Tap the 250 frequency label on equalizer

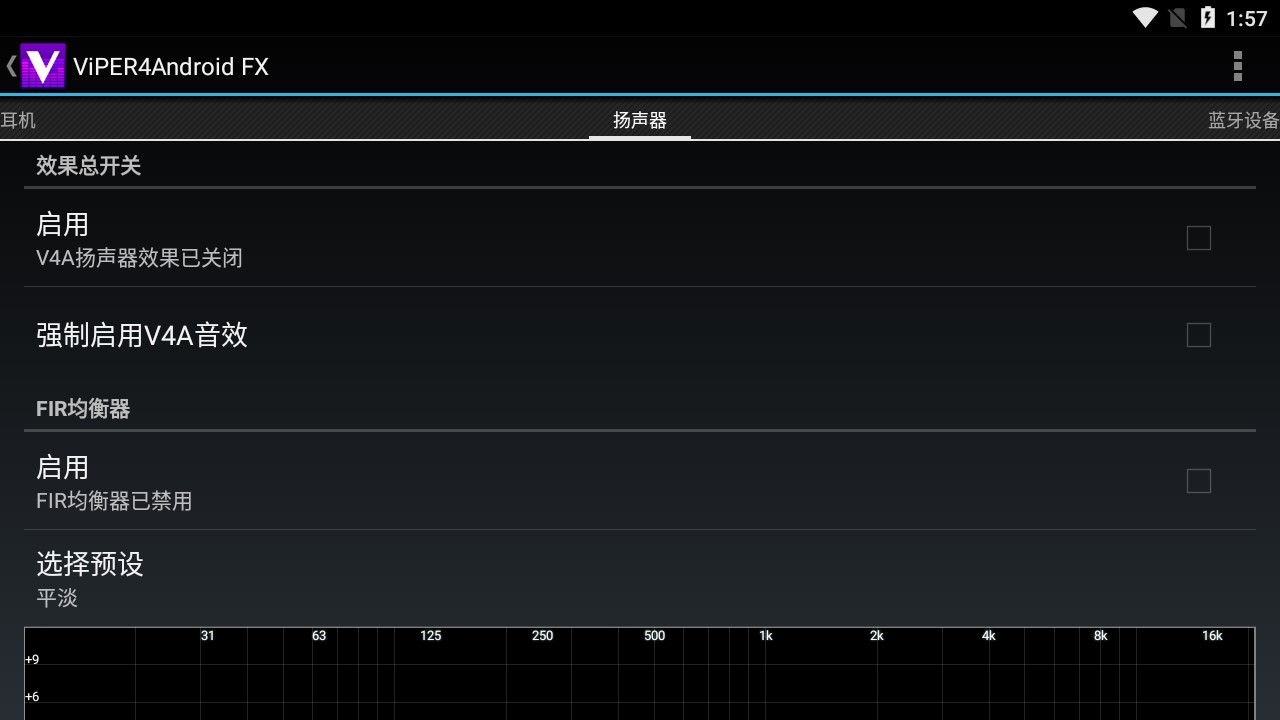tap(542, 636)
